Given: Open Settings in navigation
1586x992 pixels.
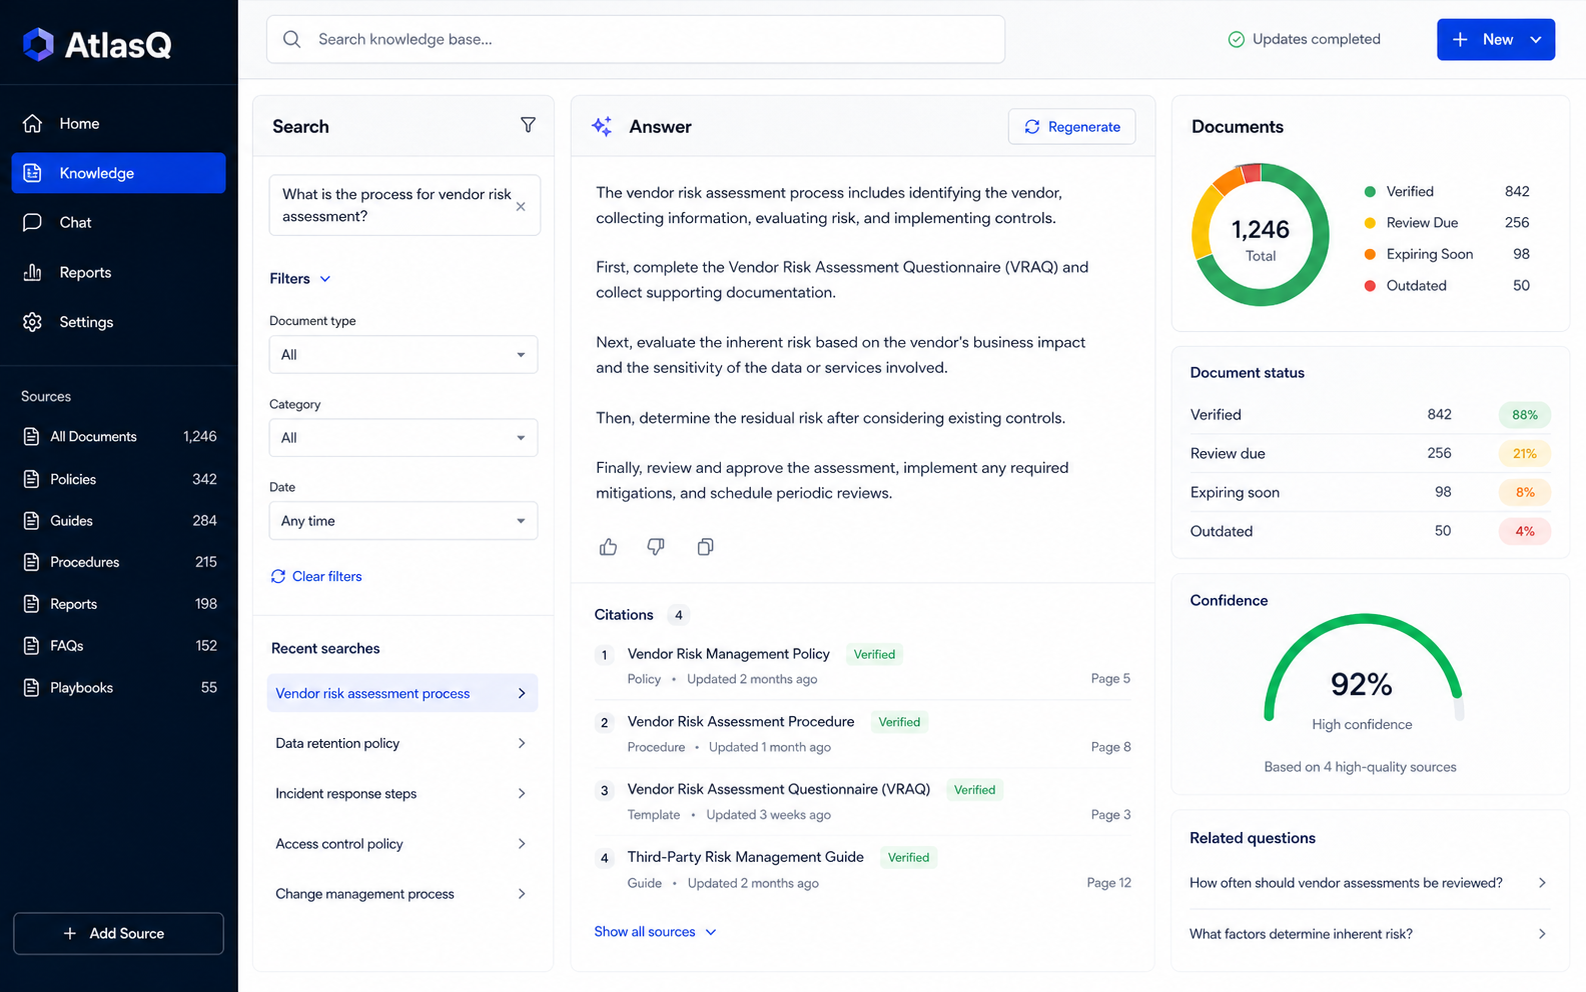Looking at the screenshot, I should coord(118,322).
